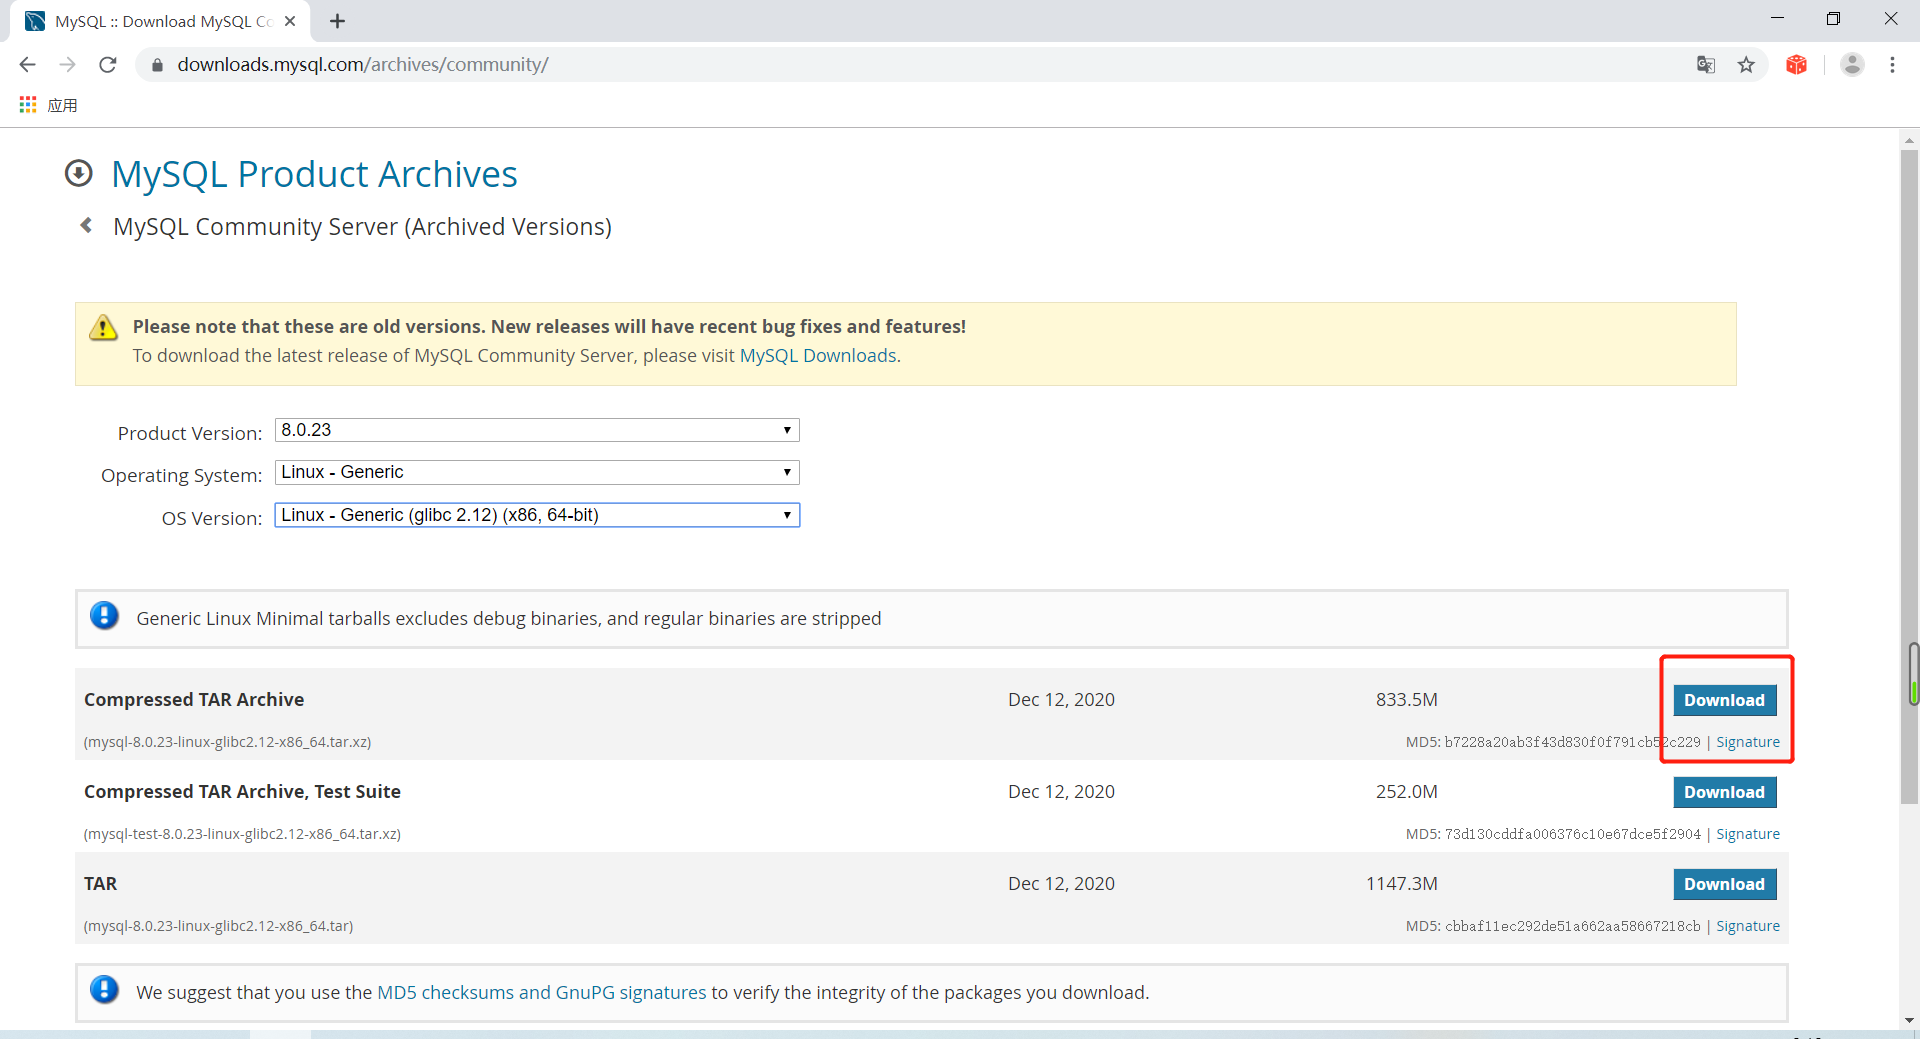Viewport: 1920px width, 1039px height.
Task: Click MD5 hash starting with 73d130cddfa
Action: tap(1572, 834)
